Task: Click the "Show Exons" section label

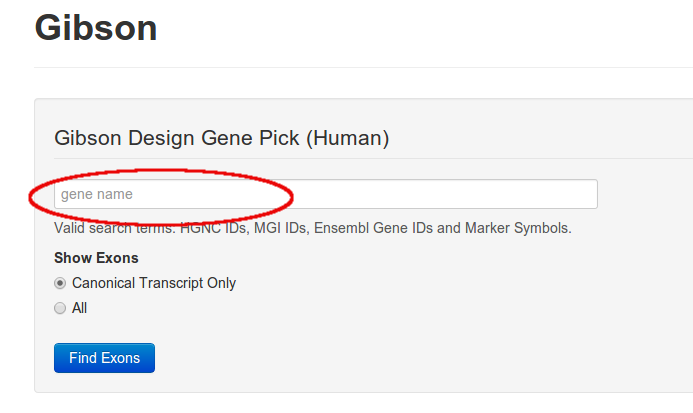Action: coord(96,258)
